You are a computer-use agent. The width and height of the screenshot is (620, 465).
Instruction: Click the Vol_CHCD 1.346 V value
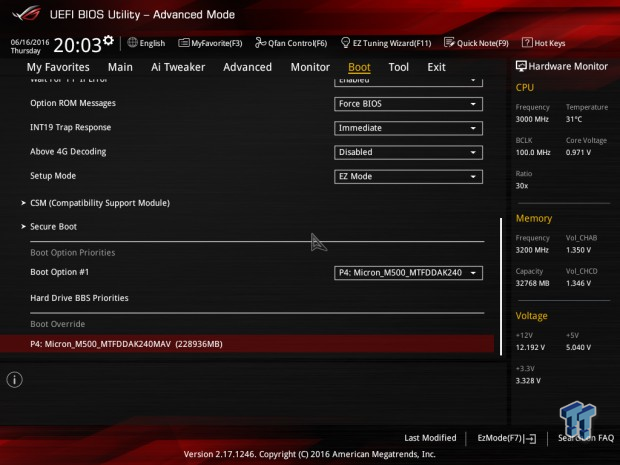[x=578, y=283]
